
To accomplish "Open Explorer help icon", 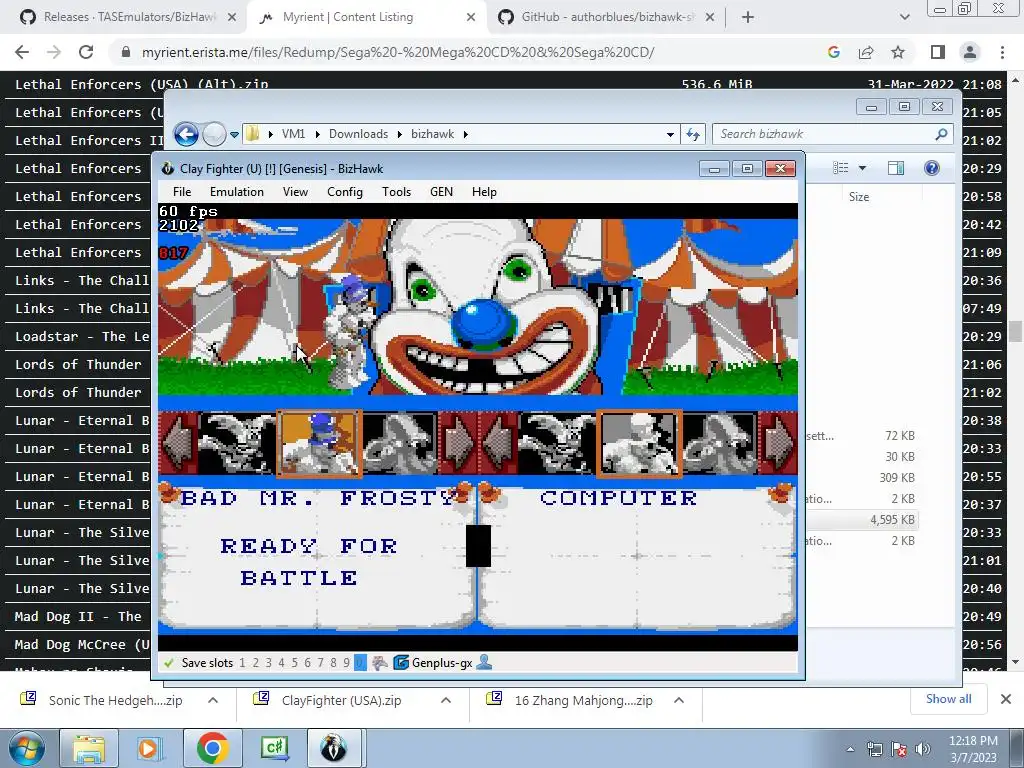I will coord(932,168).
